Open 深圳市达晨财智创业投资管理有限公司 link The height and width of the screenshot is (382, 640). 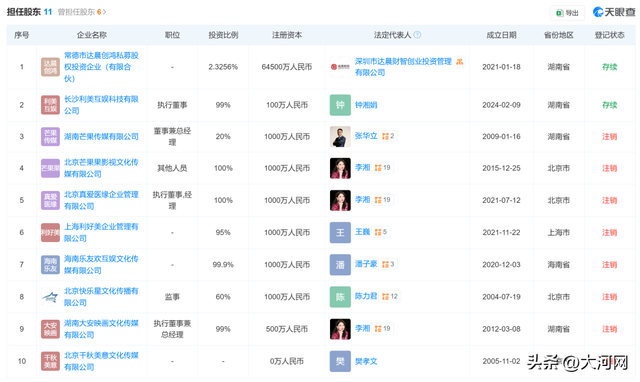(403, 67)
